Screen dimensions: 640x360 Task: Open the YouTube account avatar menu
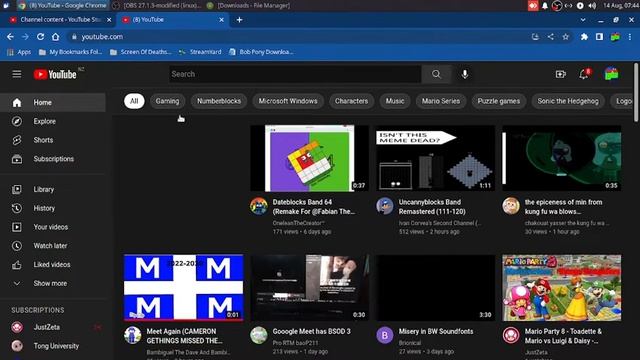pos(611,74)
